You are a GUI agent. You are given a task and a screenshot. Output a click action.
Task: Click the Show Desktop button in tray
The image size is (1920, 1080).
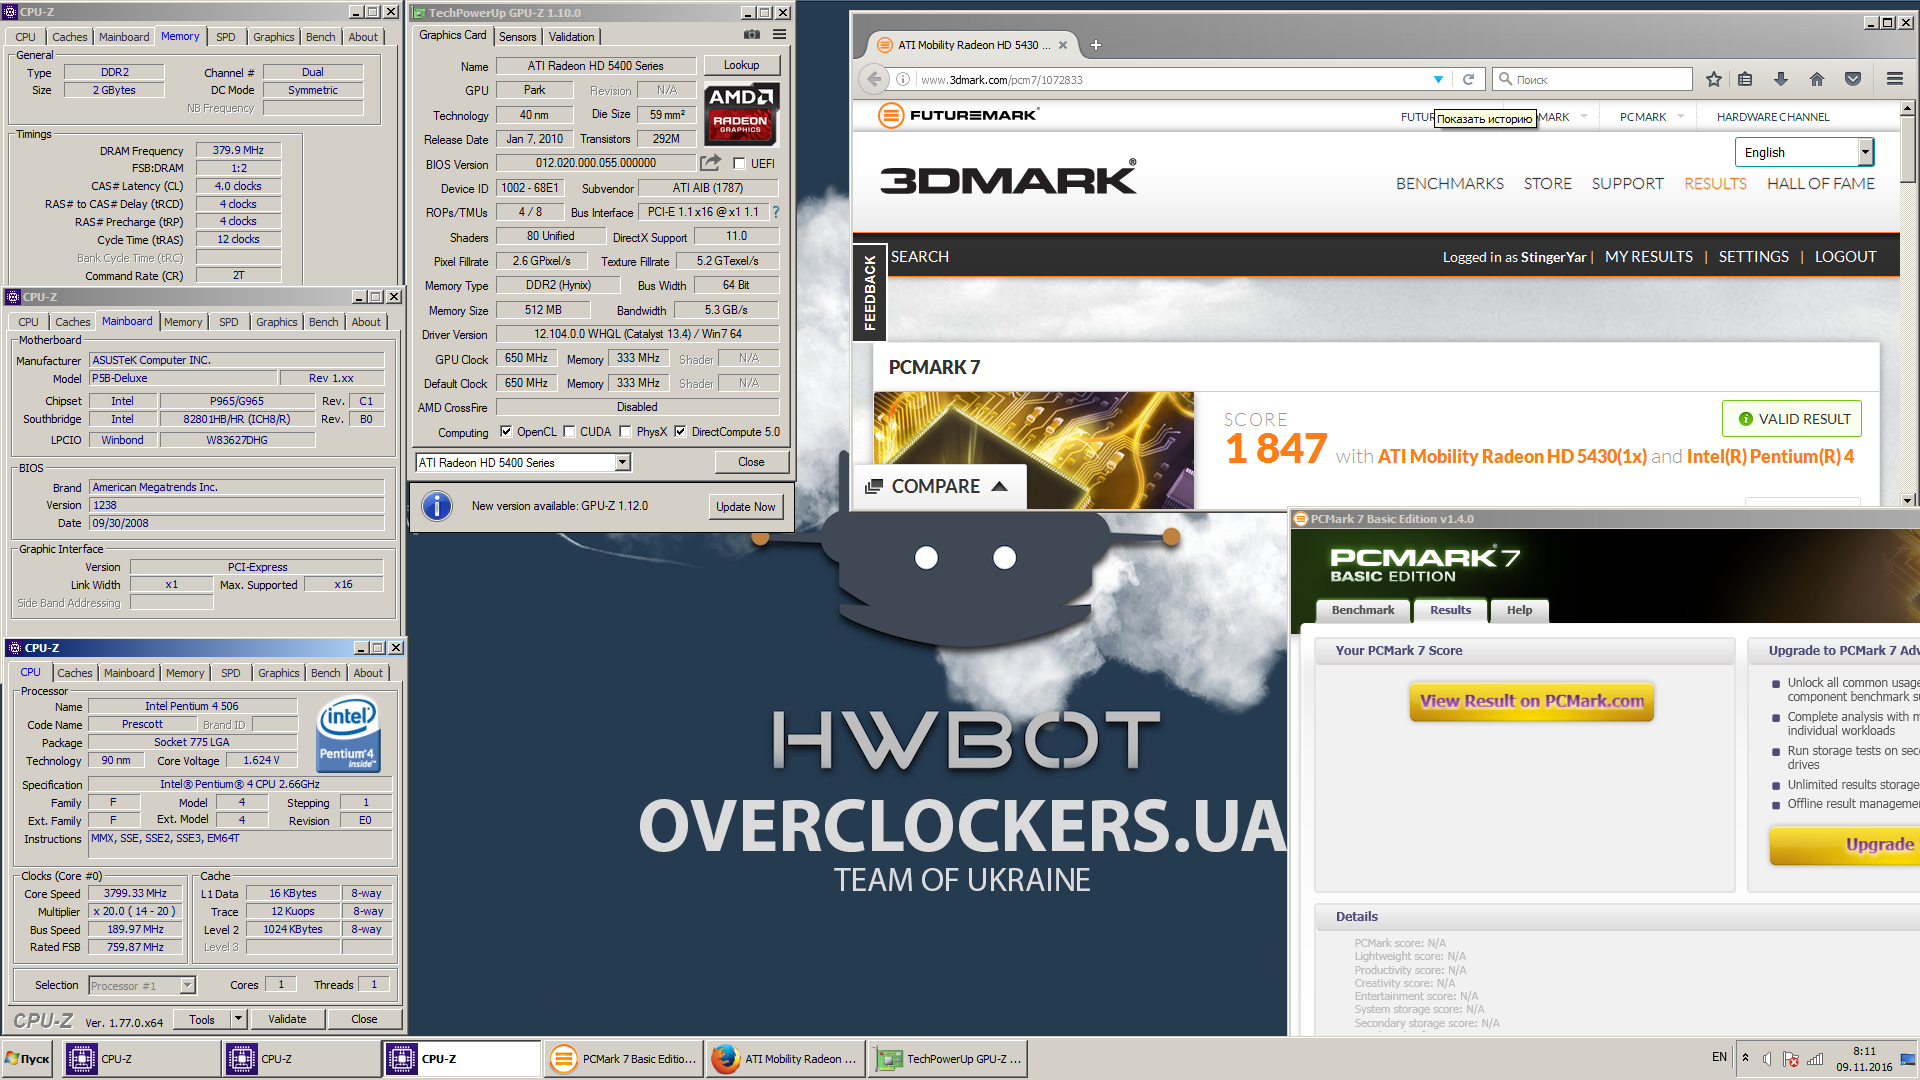click(1908, 1058)
